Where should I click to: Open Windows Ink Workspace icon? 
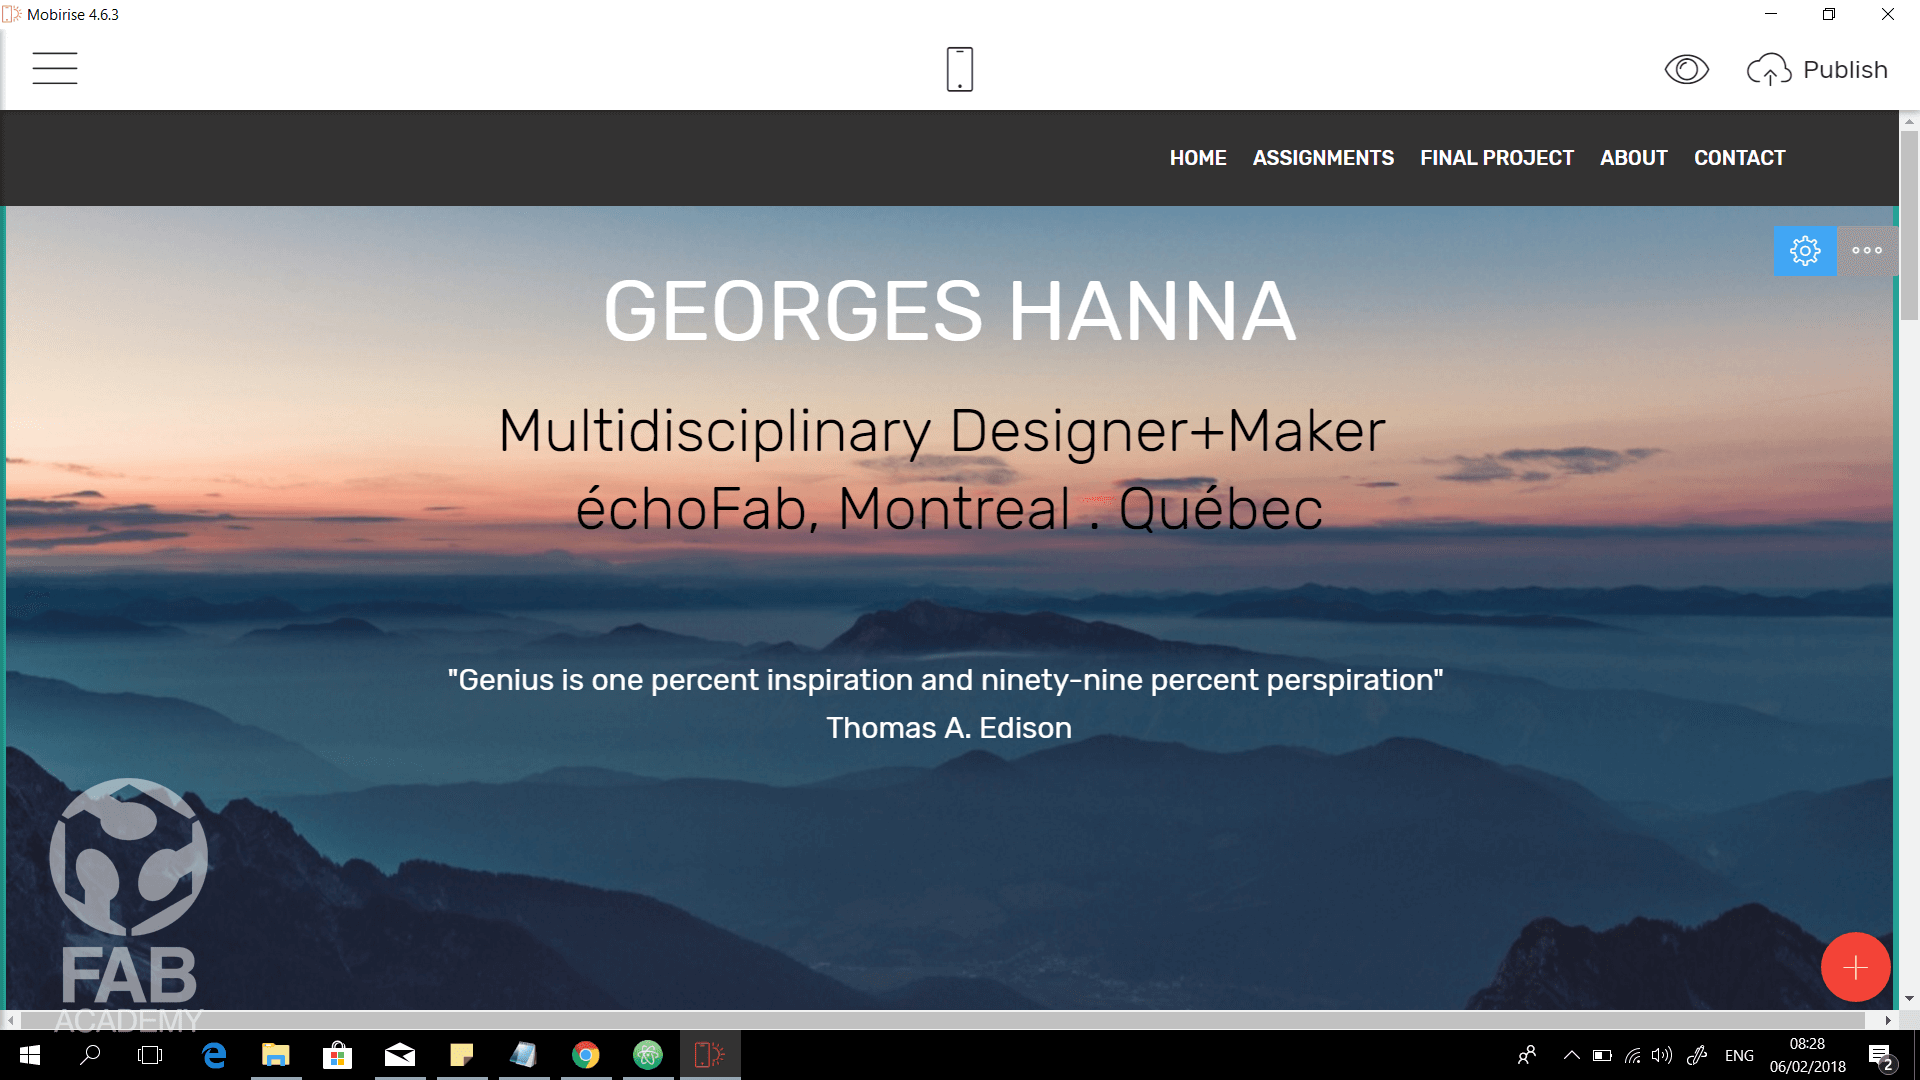point(1697,1055)
